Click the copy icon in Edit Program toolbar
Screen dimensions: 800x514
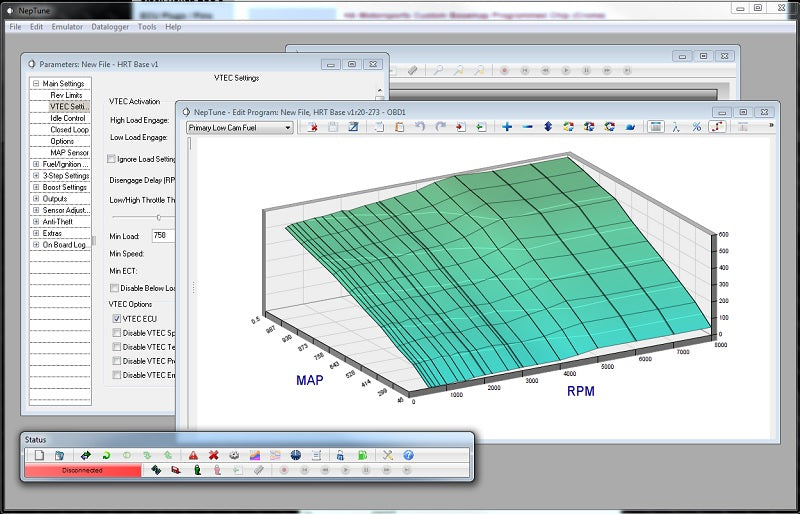[x=379, y=127]
